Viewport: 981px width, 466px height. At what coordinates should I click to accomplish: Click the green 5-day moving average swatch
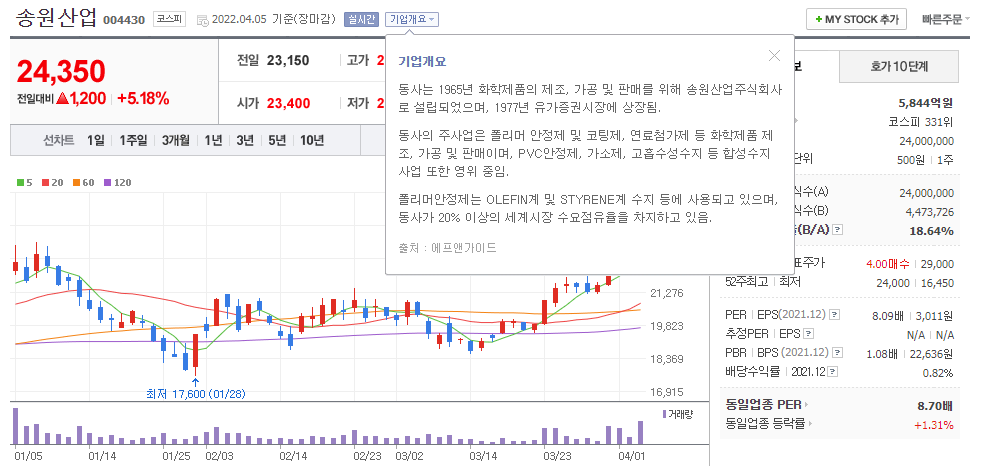point(20,183)
